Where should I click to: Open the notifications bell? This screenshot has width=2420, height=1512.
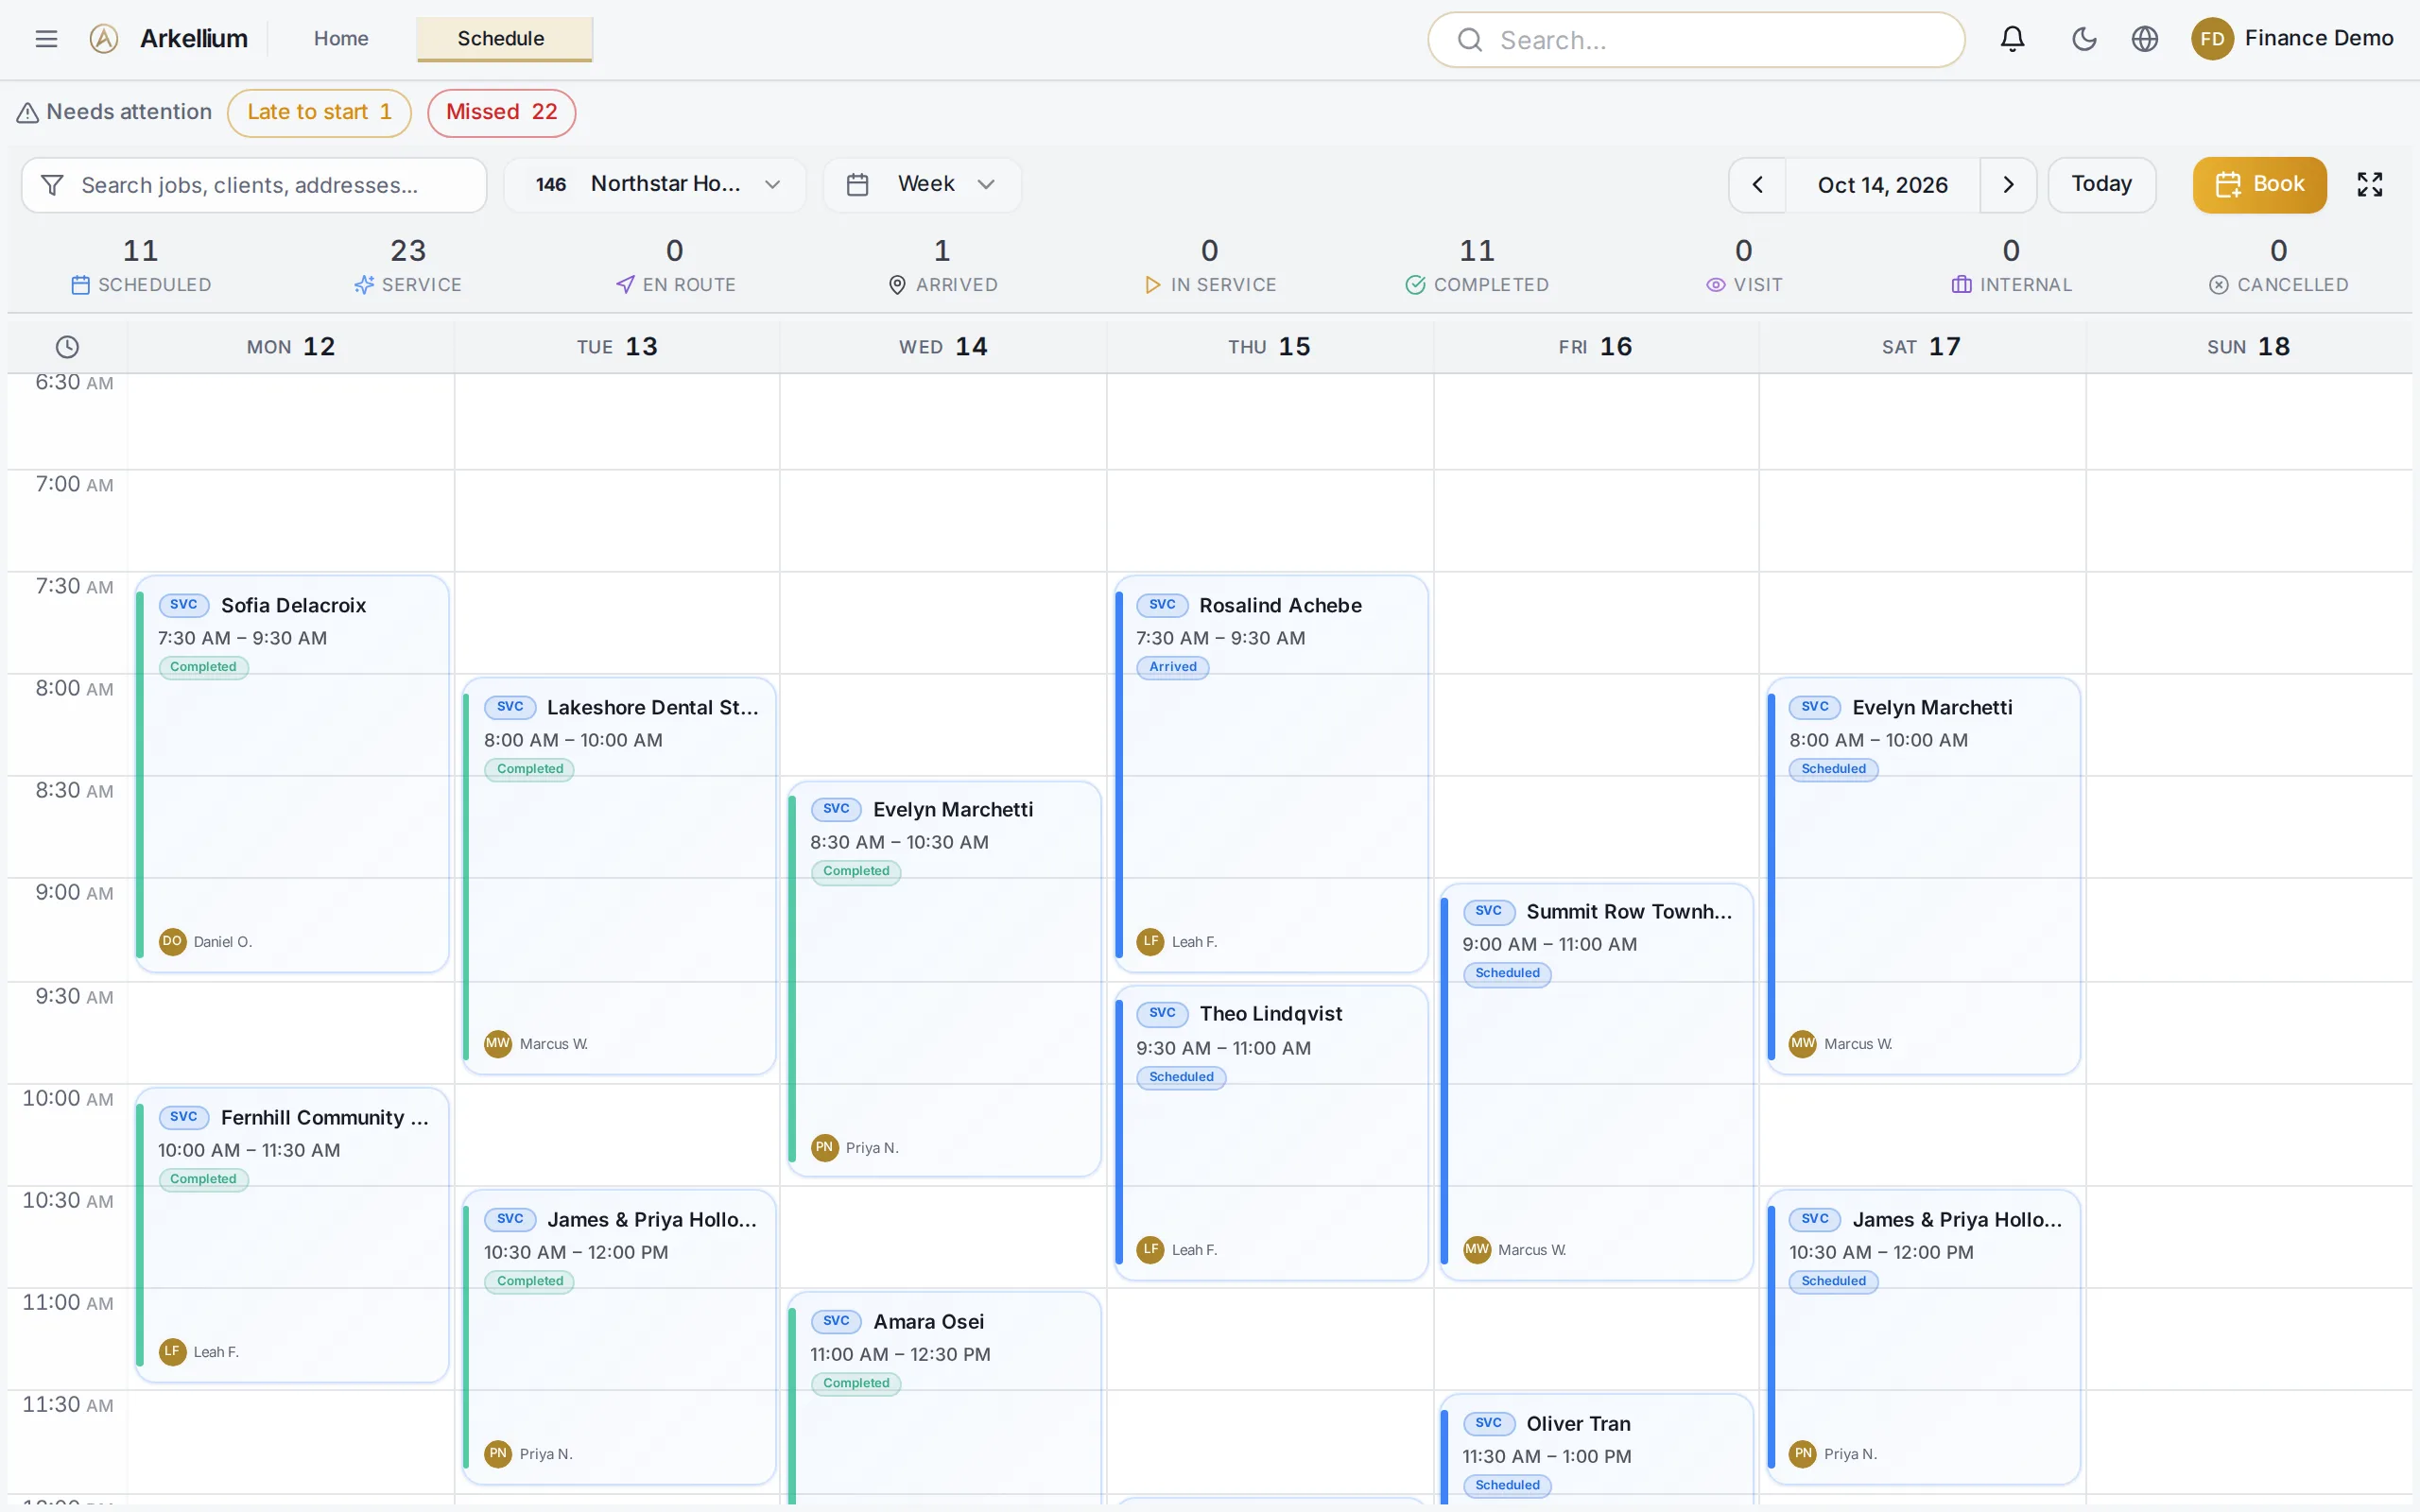point(2012,39)
